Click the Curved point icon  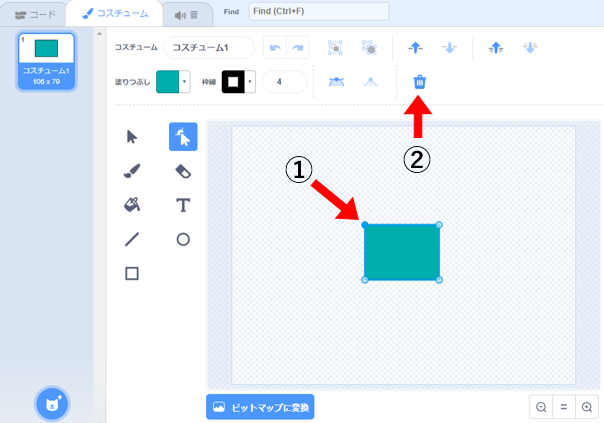(336, 82)
